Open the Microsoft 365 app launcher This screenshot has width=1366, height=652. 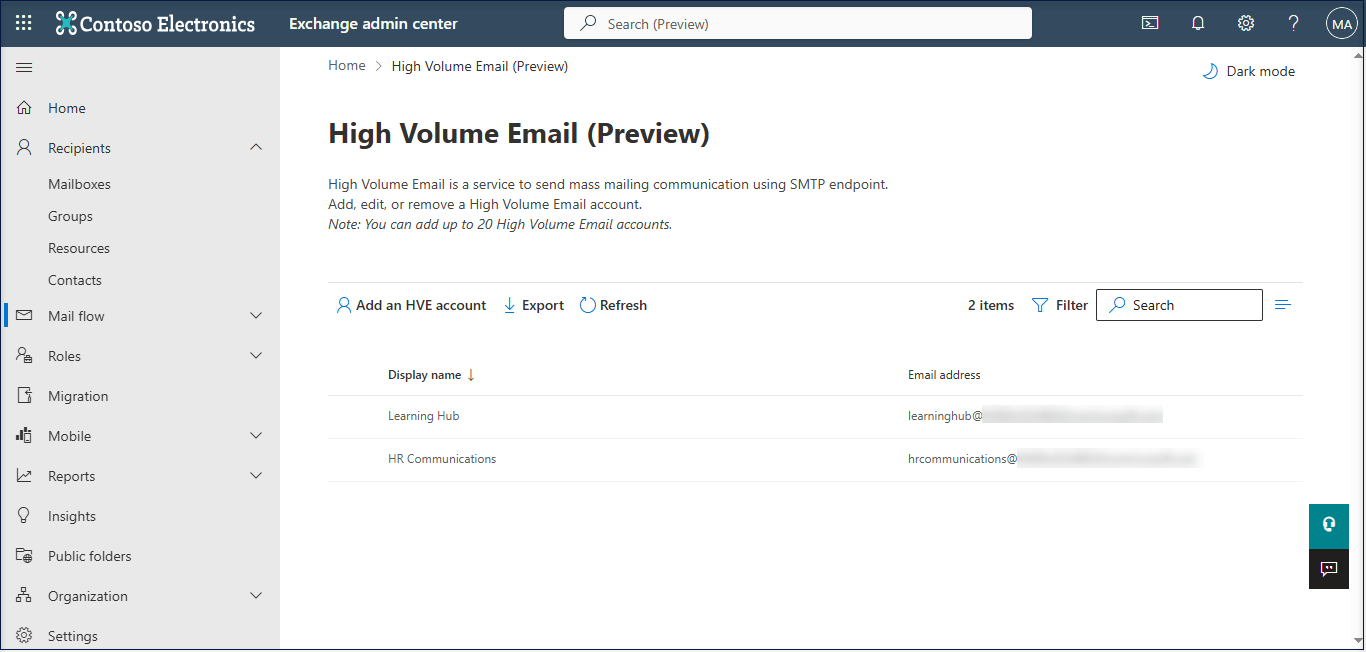tap(23, 22)
